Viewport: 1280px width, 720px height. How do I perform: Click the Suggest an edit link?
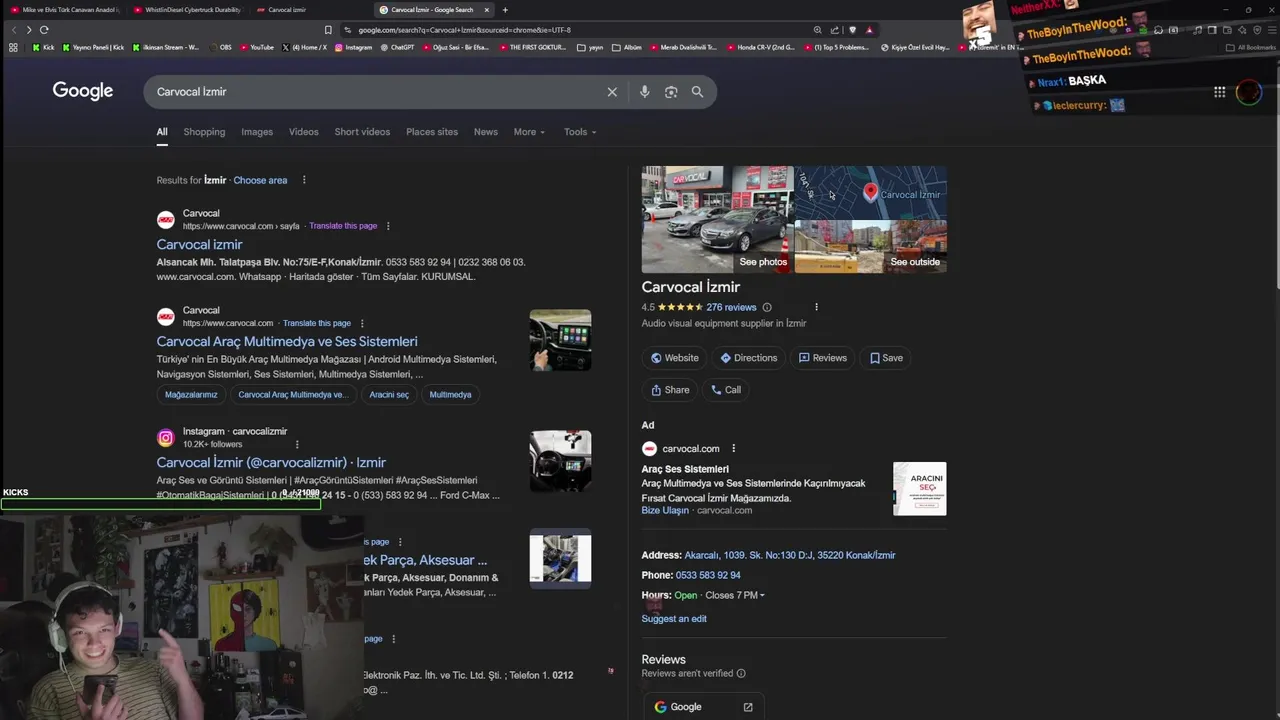pos(674,619)
